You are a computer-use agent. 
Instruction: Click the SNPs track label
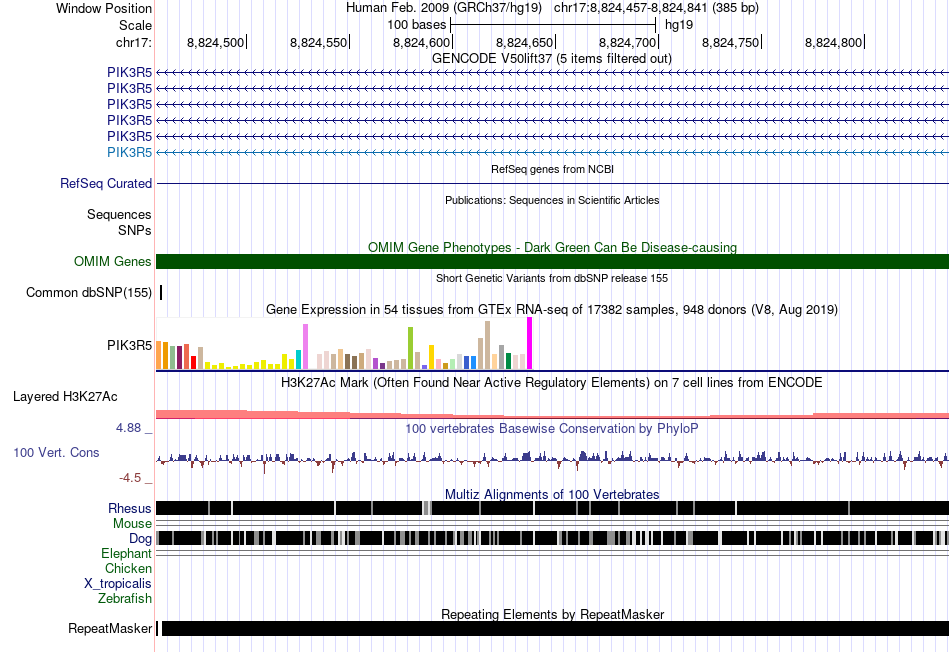click(135, 230)
